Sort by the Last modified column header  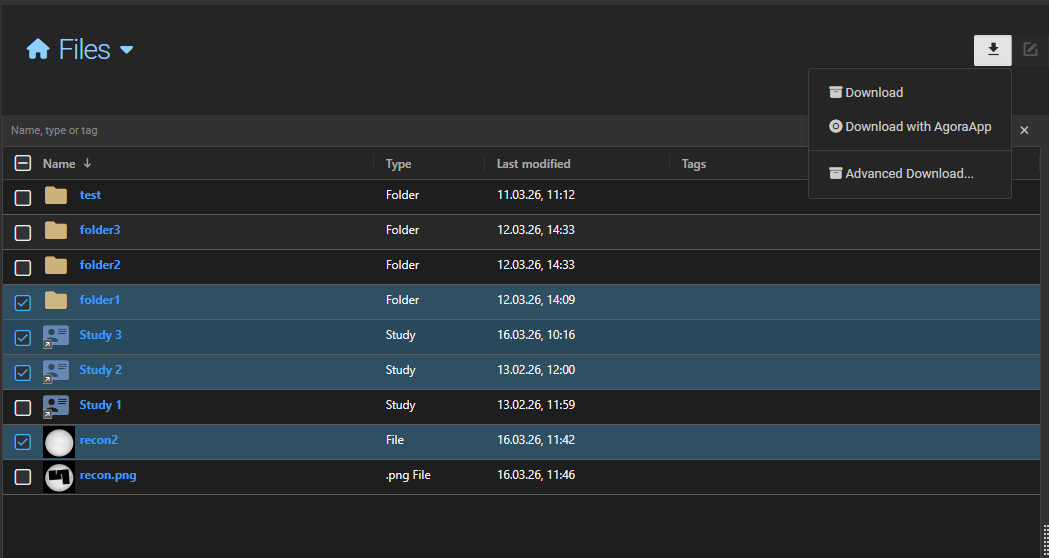coord(534,164)
